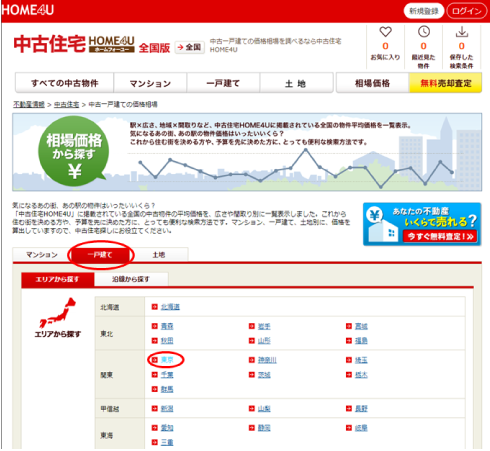Select the エリアから探す search tab
Screen dimensions: 490x451
tap(58, 279)
